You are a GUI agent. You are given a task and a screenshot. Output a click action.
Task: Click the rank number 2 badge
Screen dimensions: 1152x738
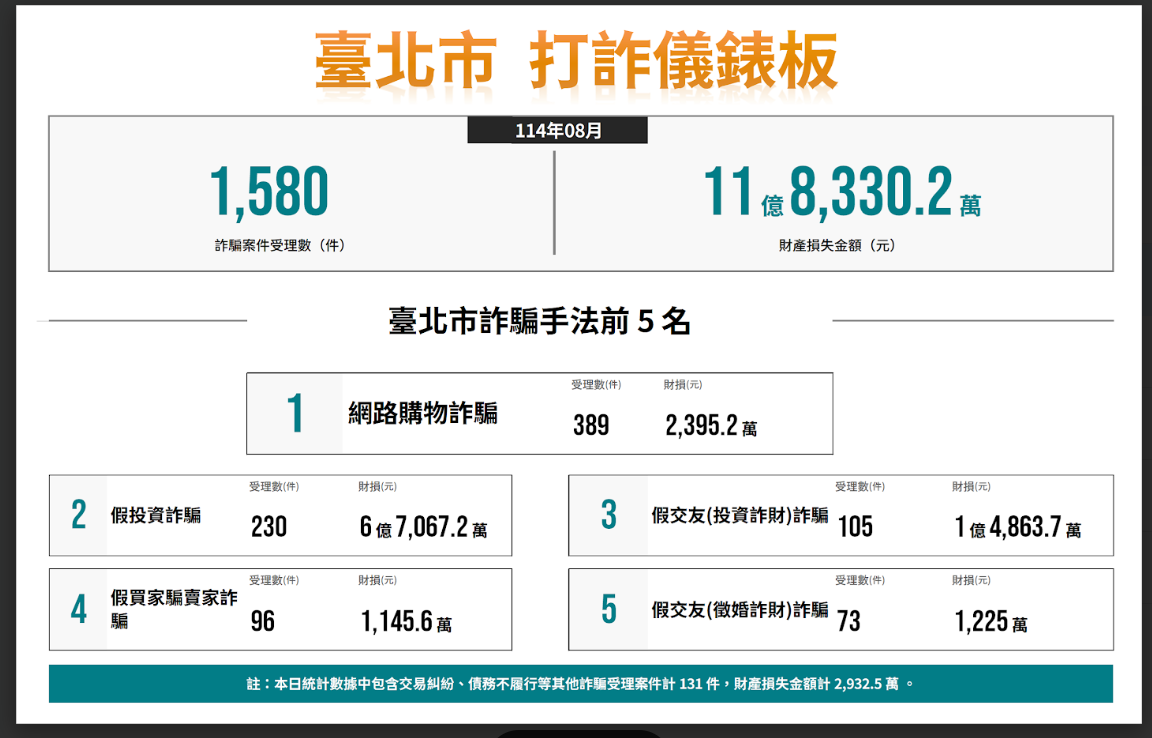point(79,516)
